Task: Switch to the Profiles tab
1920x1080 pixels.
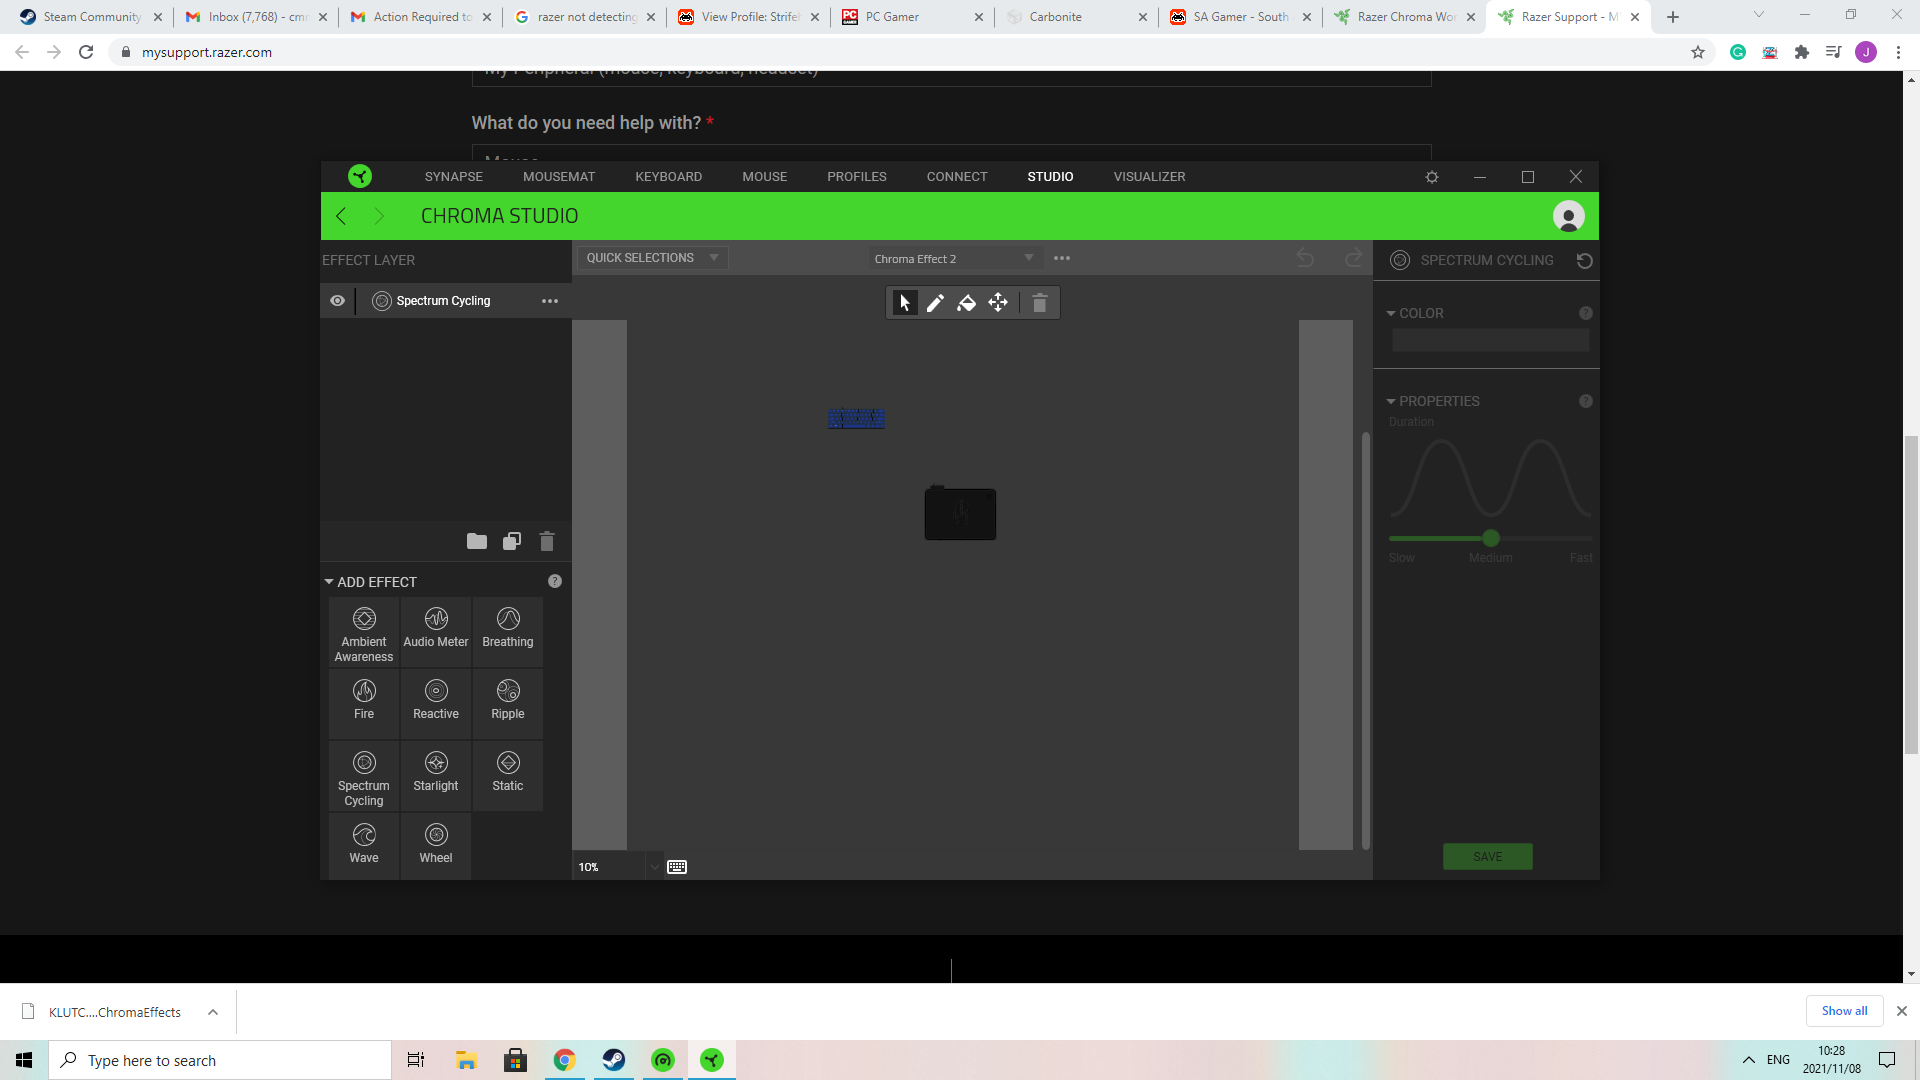Action: click(857, 177)
